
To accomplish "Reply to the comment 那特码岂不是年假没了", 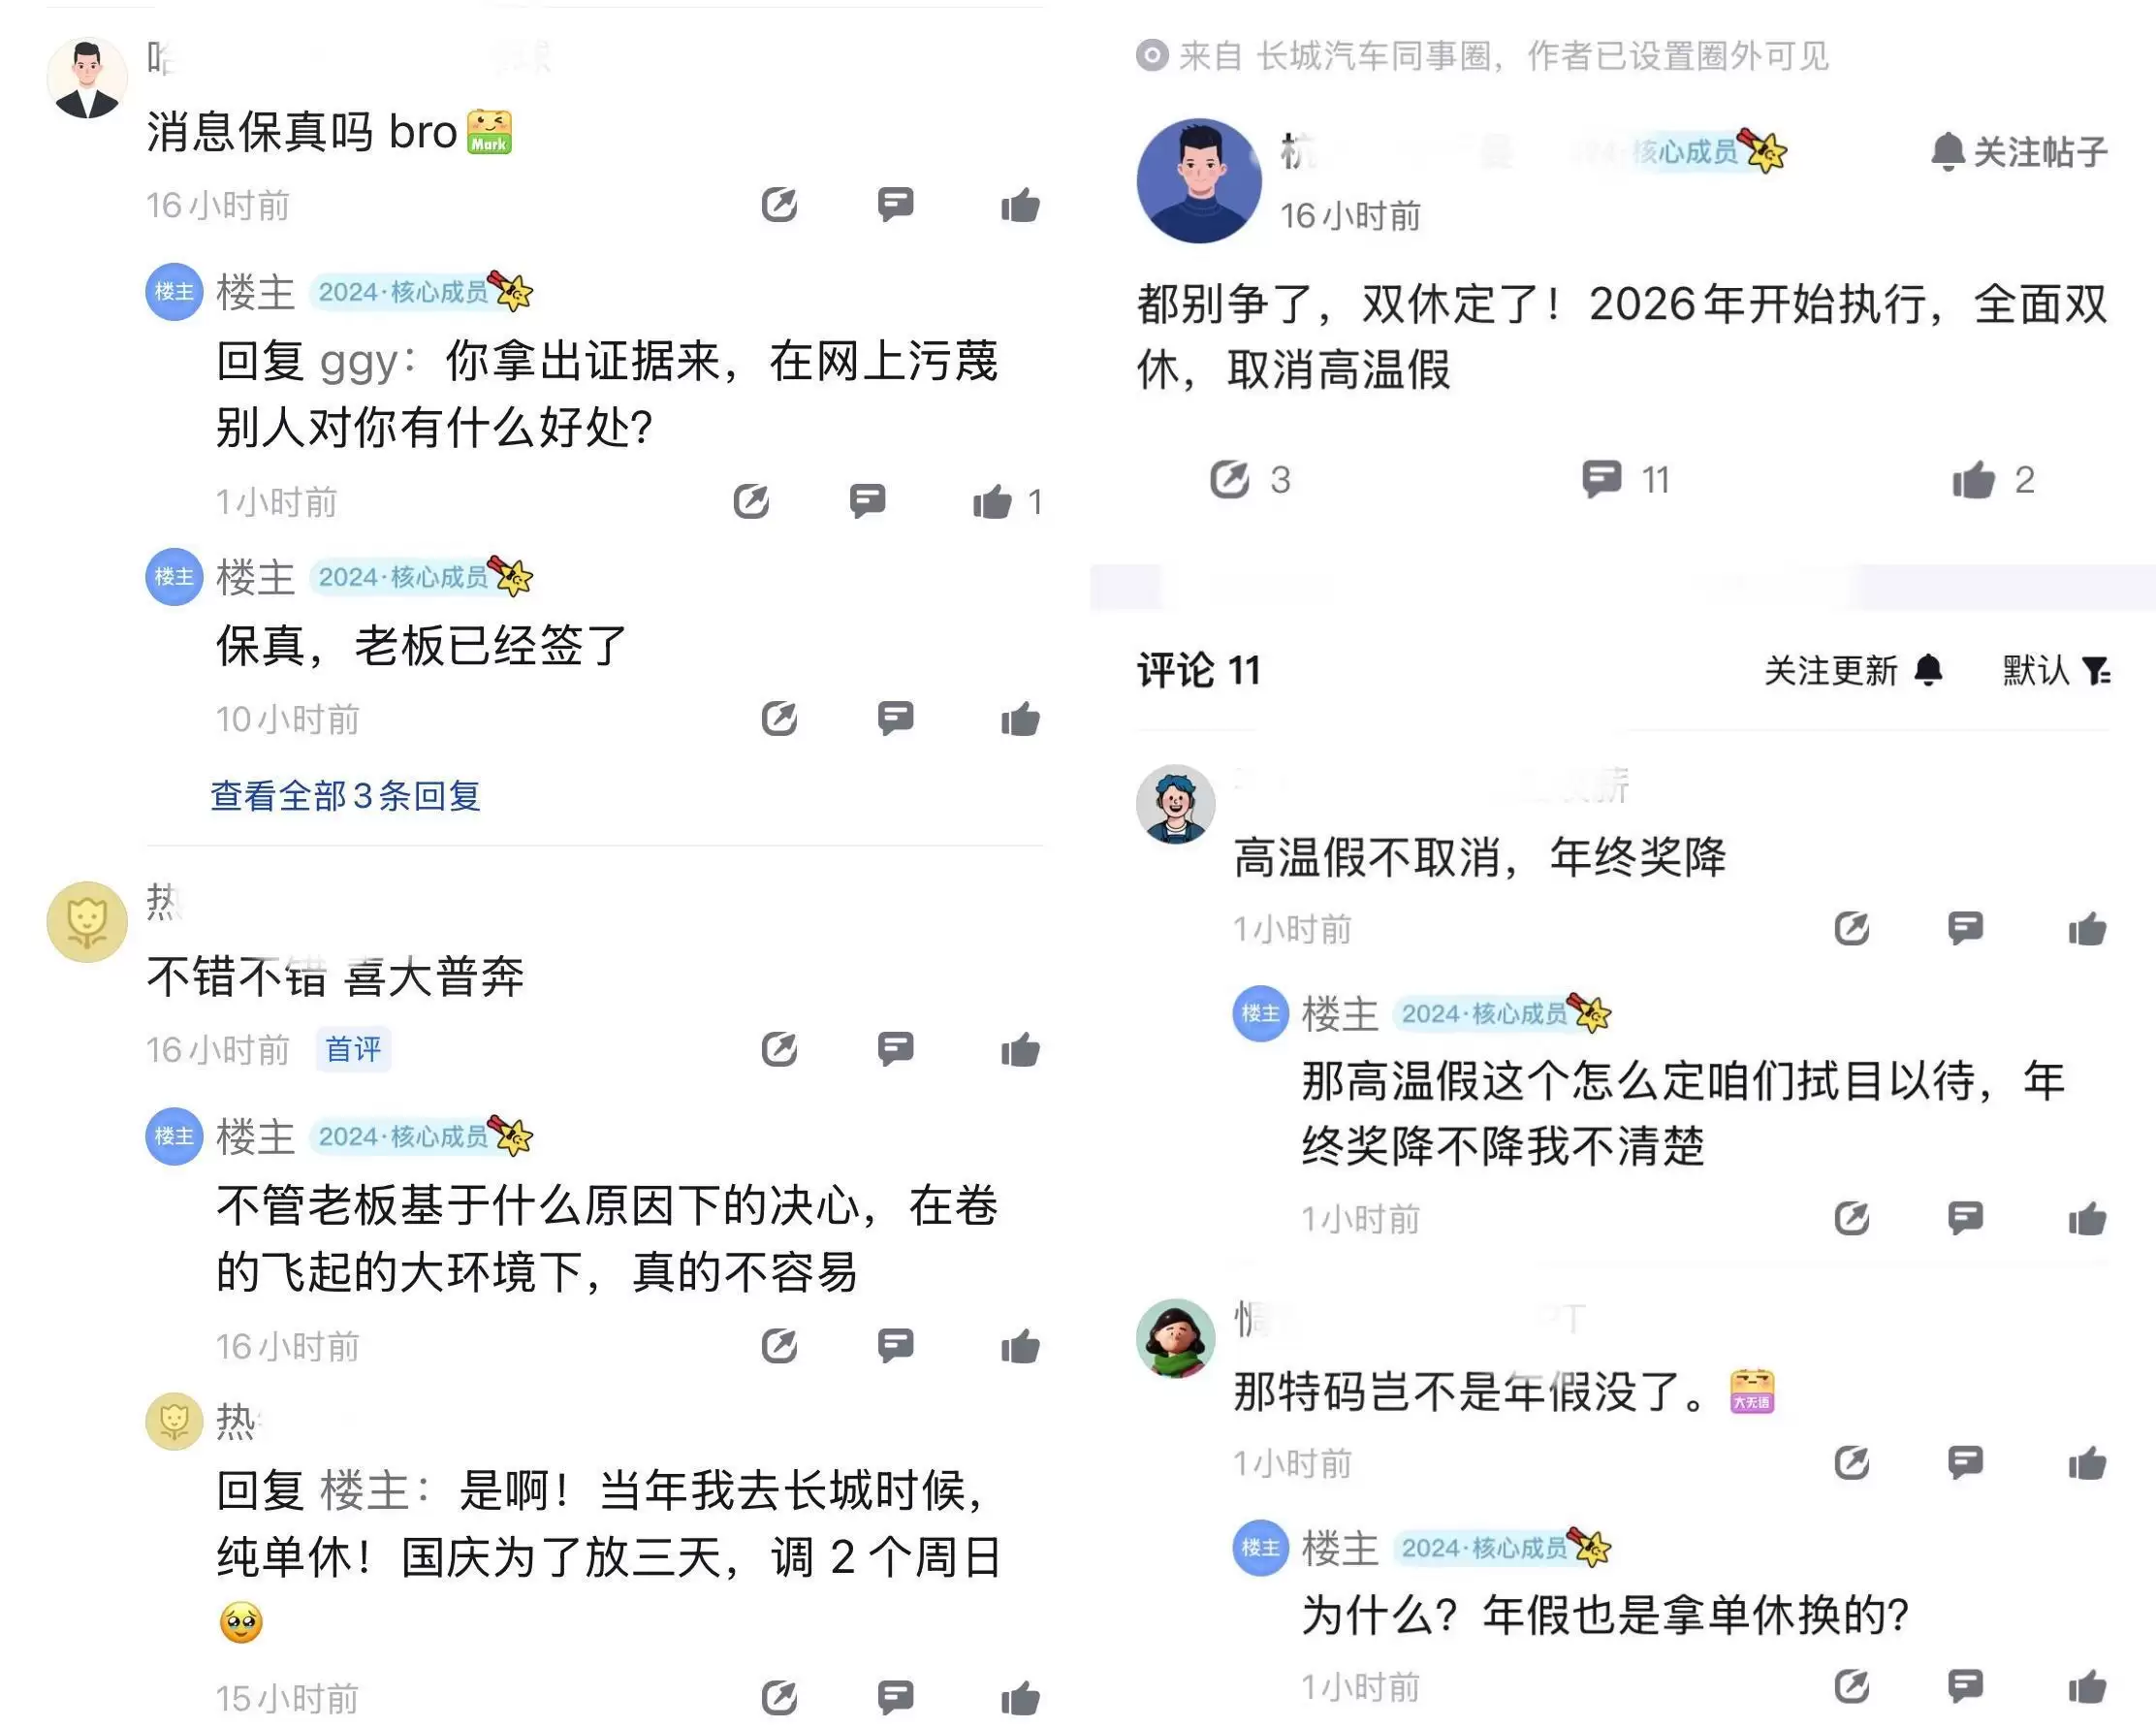I will pos(1965,1463).
